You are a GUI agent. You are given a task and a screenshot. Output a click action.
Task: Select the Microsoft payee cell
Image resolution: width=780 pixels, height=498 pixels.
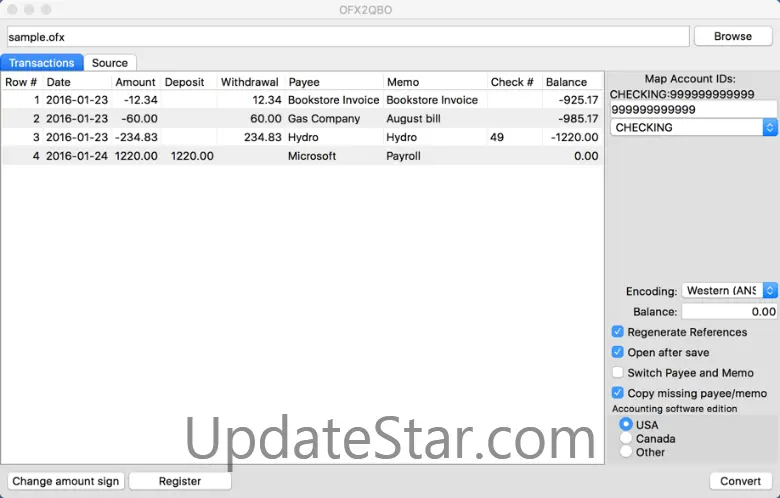[x=334, y=156]
